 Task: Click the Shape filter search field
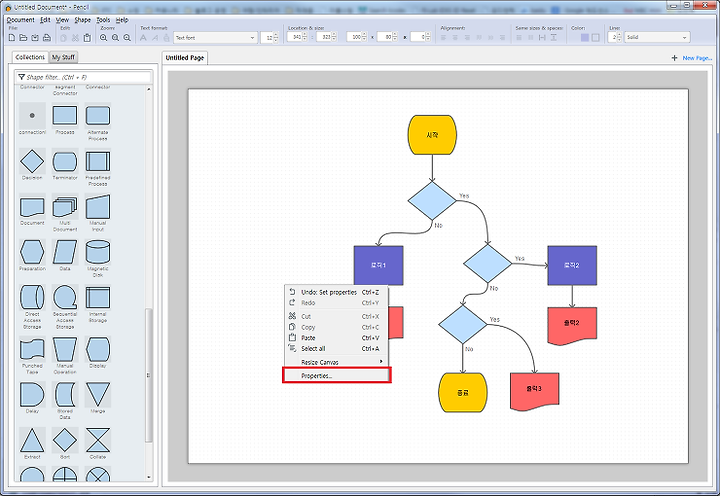click(x=84, y=77)
